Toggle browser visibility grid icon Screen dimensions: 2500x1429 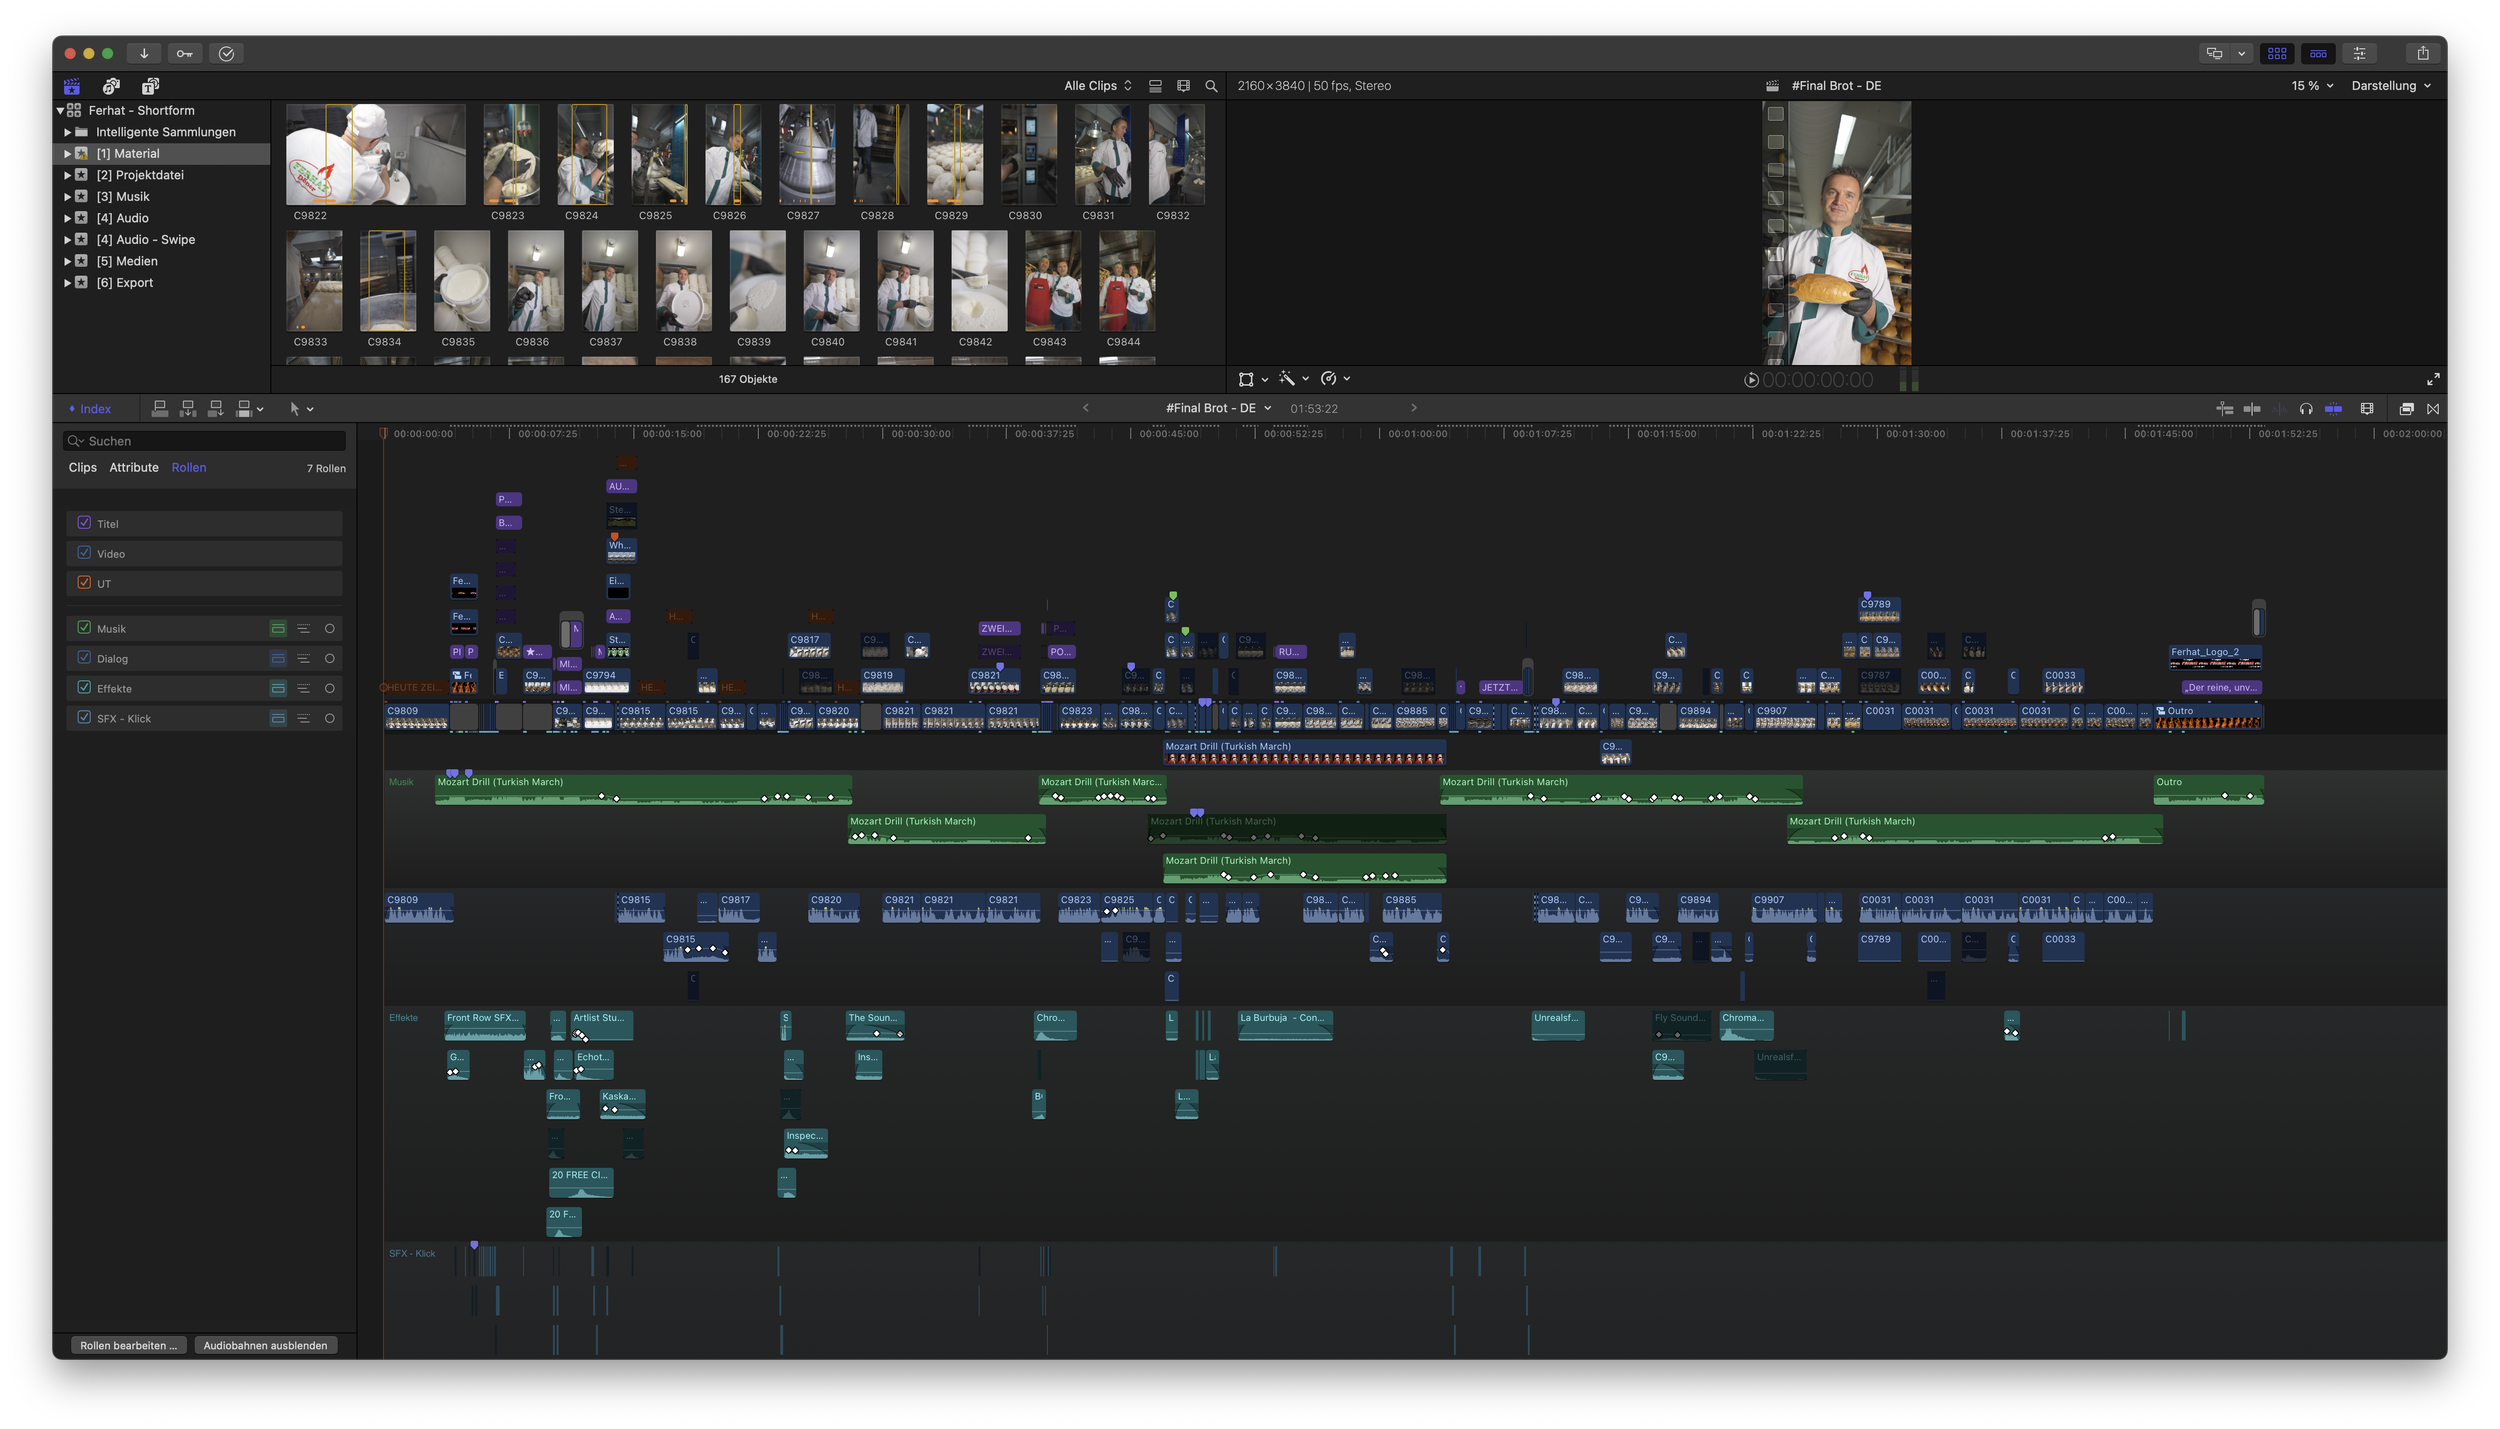[2277, 54]
